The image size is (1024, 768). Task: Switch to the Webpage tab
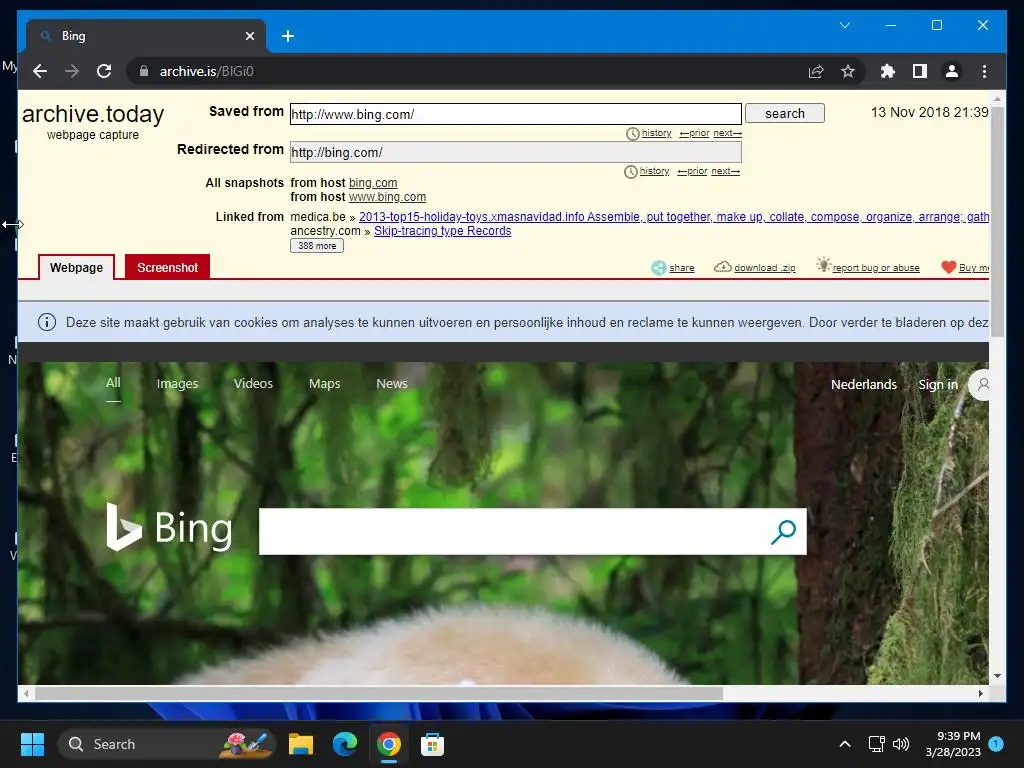pos(76,268)
